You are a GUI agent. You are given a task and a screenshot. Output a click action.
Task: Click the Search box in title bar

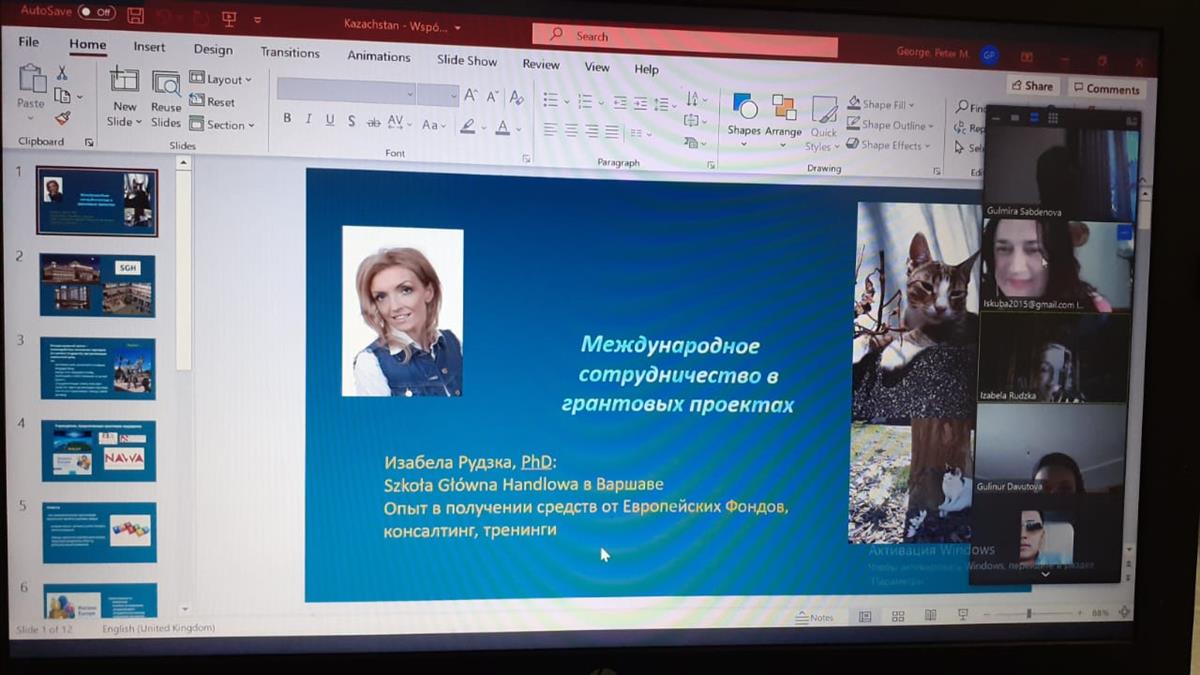tap(685, 40)
